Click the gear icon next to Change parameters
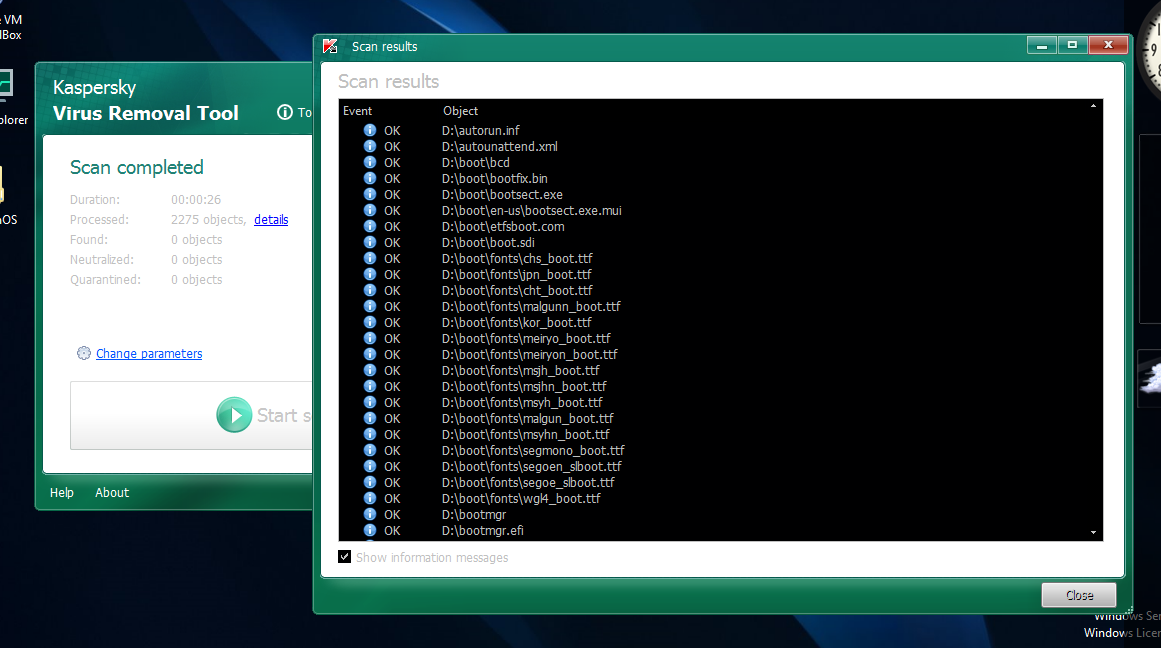1161x648 pixels. 84,353
